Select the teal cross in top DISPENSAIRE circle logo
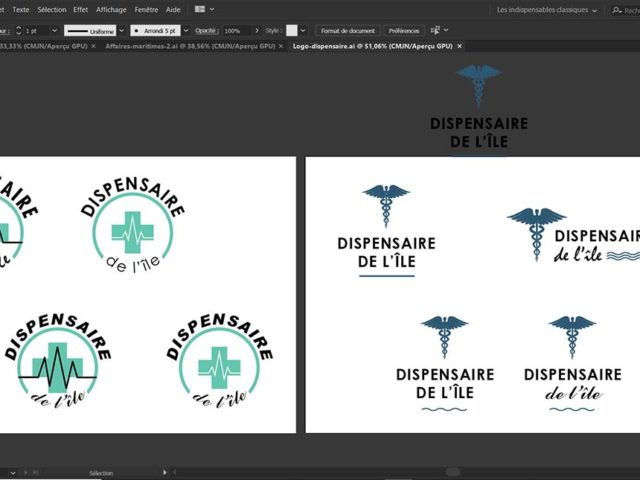The height and width of the screenshot is (480, 640). [132, 232]
